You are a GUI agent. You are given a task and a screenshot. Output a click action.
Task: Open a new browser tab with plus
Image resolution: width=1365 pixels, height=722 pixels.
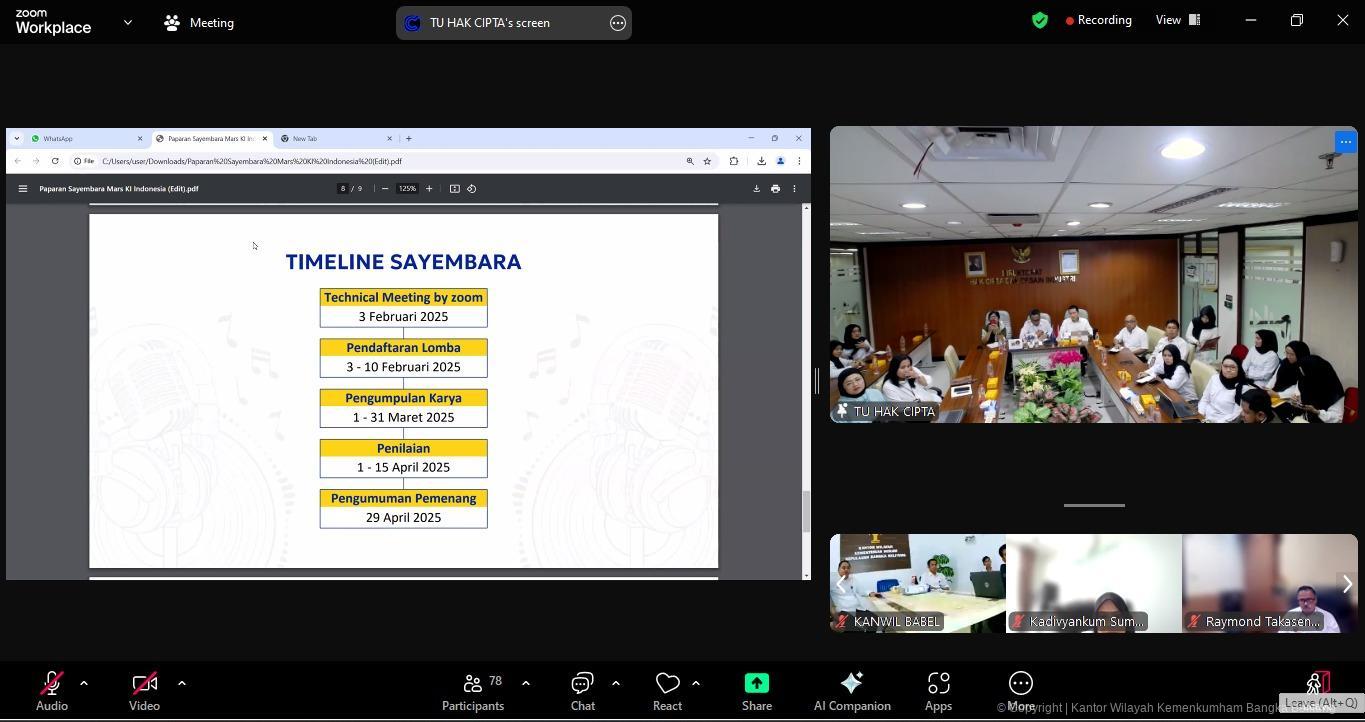(x=408, y=139)
